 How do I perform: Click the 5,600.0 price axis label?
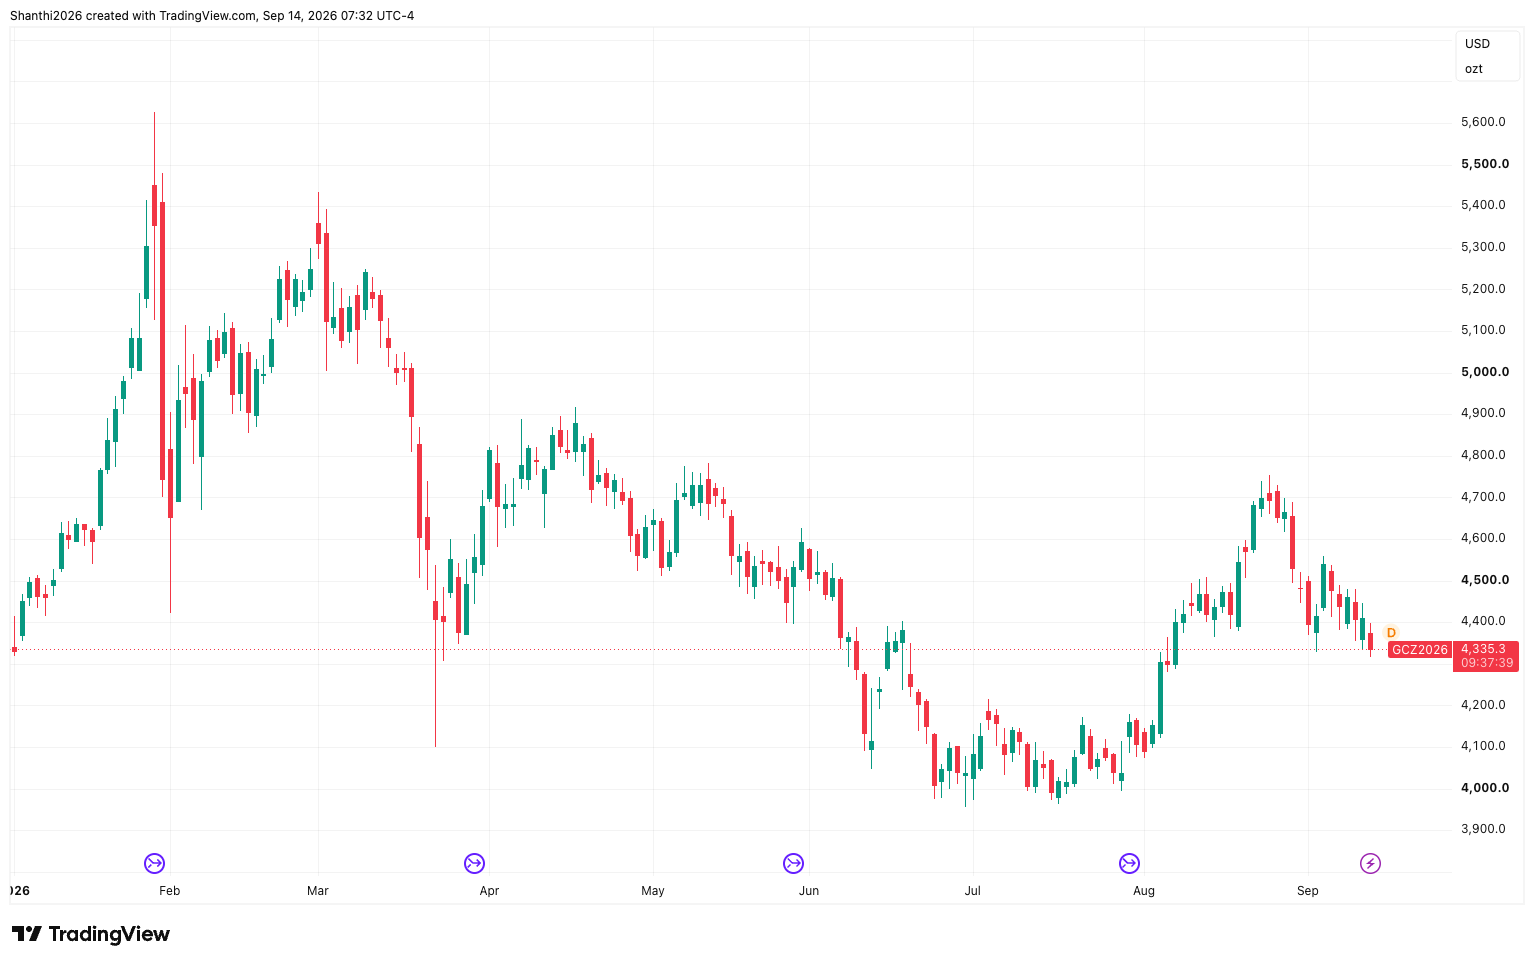pyautogui.click(x=1484, y=122)
